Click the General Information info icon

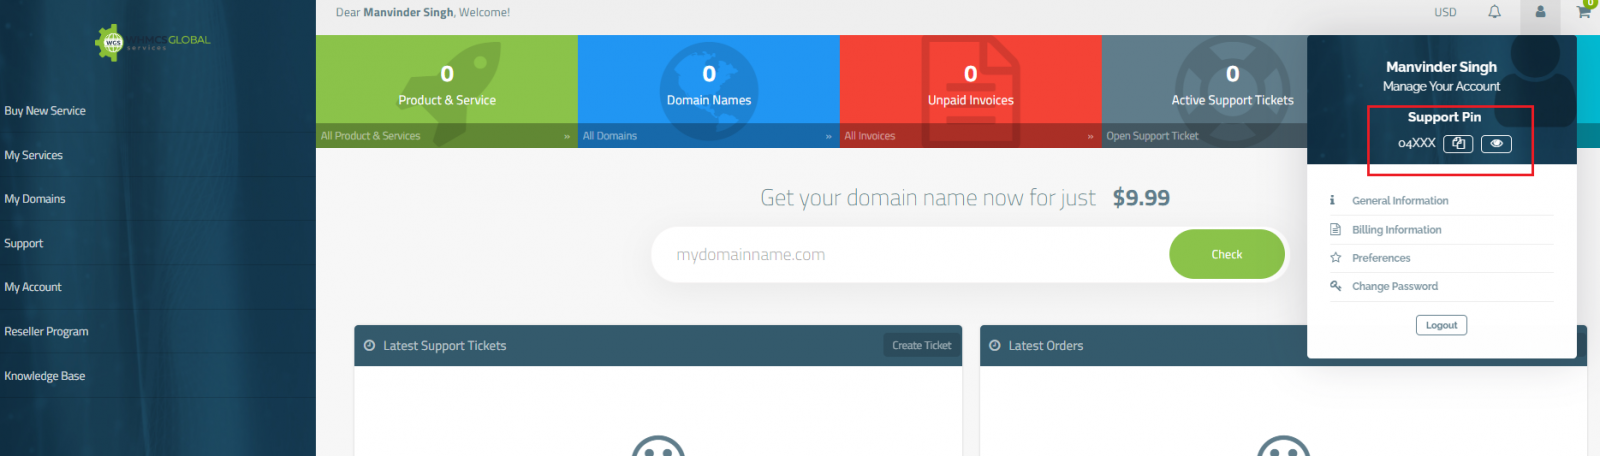pyautogui.click(x=1332, y=200)
